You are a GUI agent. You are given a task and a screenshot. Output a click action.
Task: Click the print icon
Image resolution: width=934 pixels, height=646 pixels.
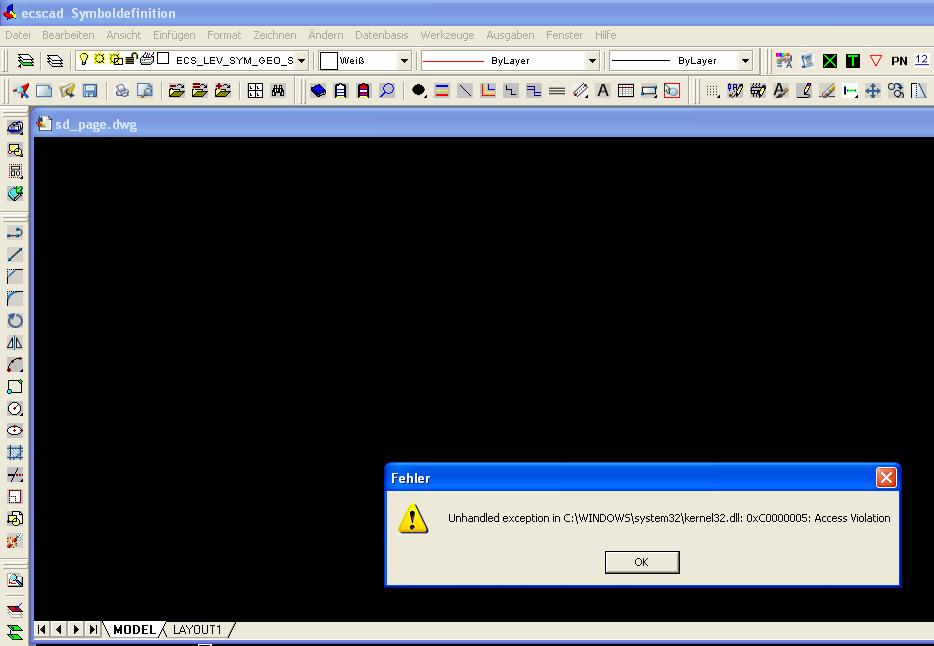[122, 90]
